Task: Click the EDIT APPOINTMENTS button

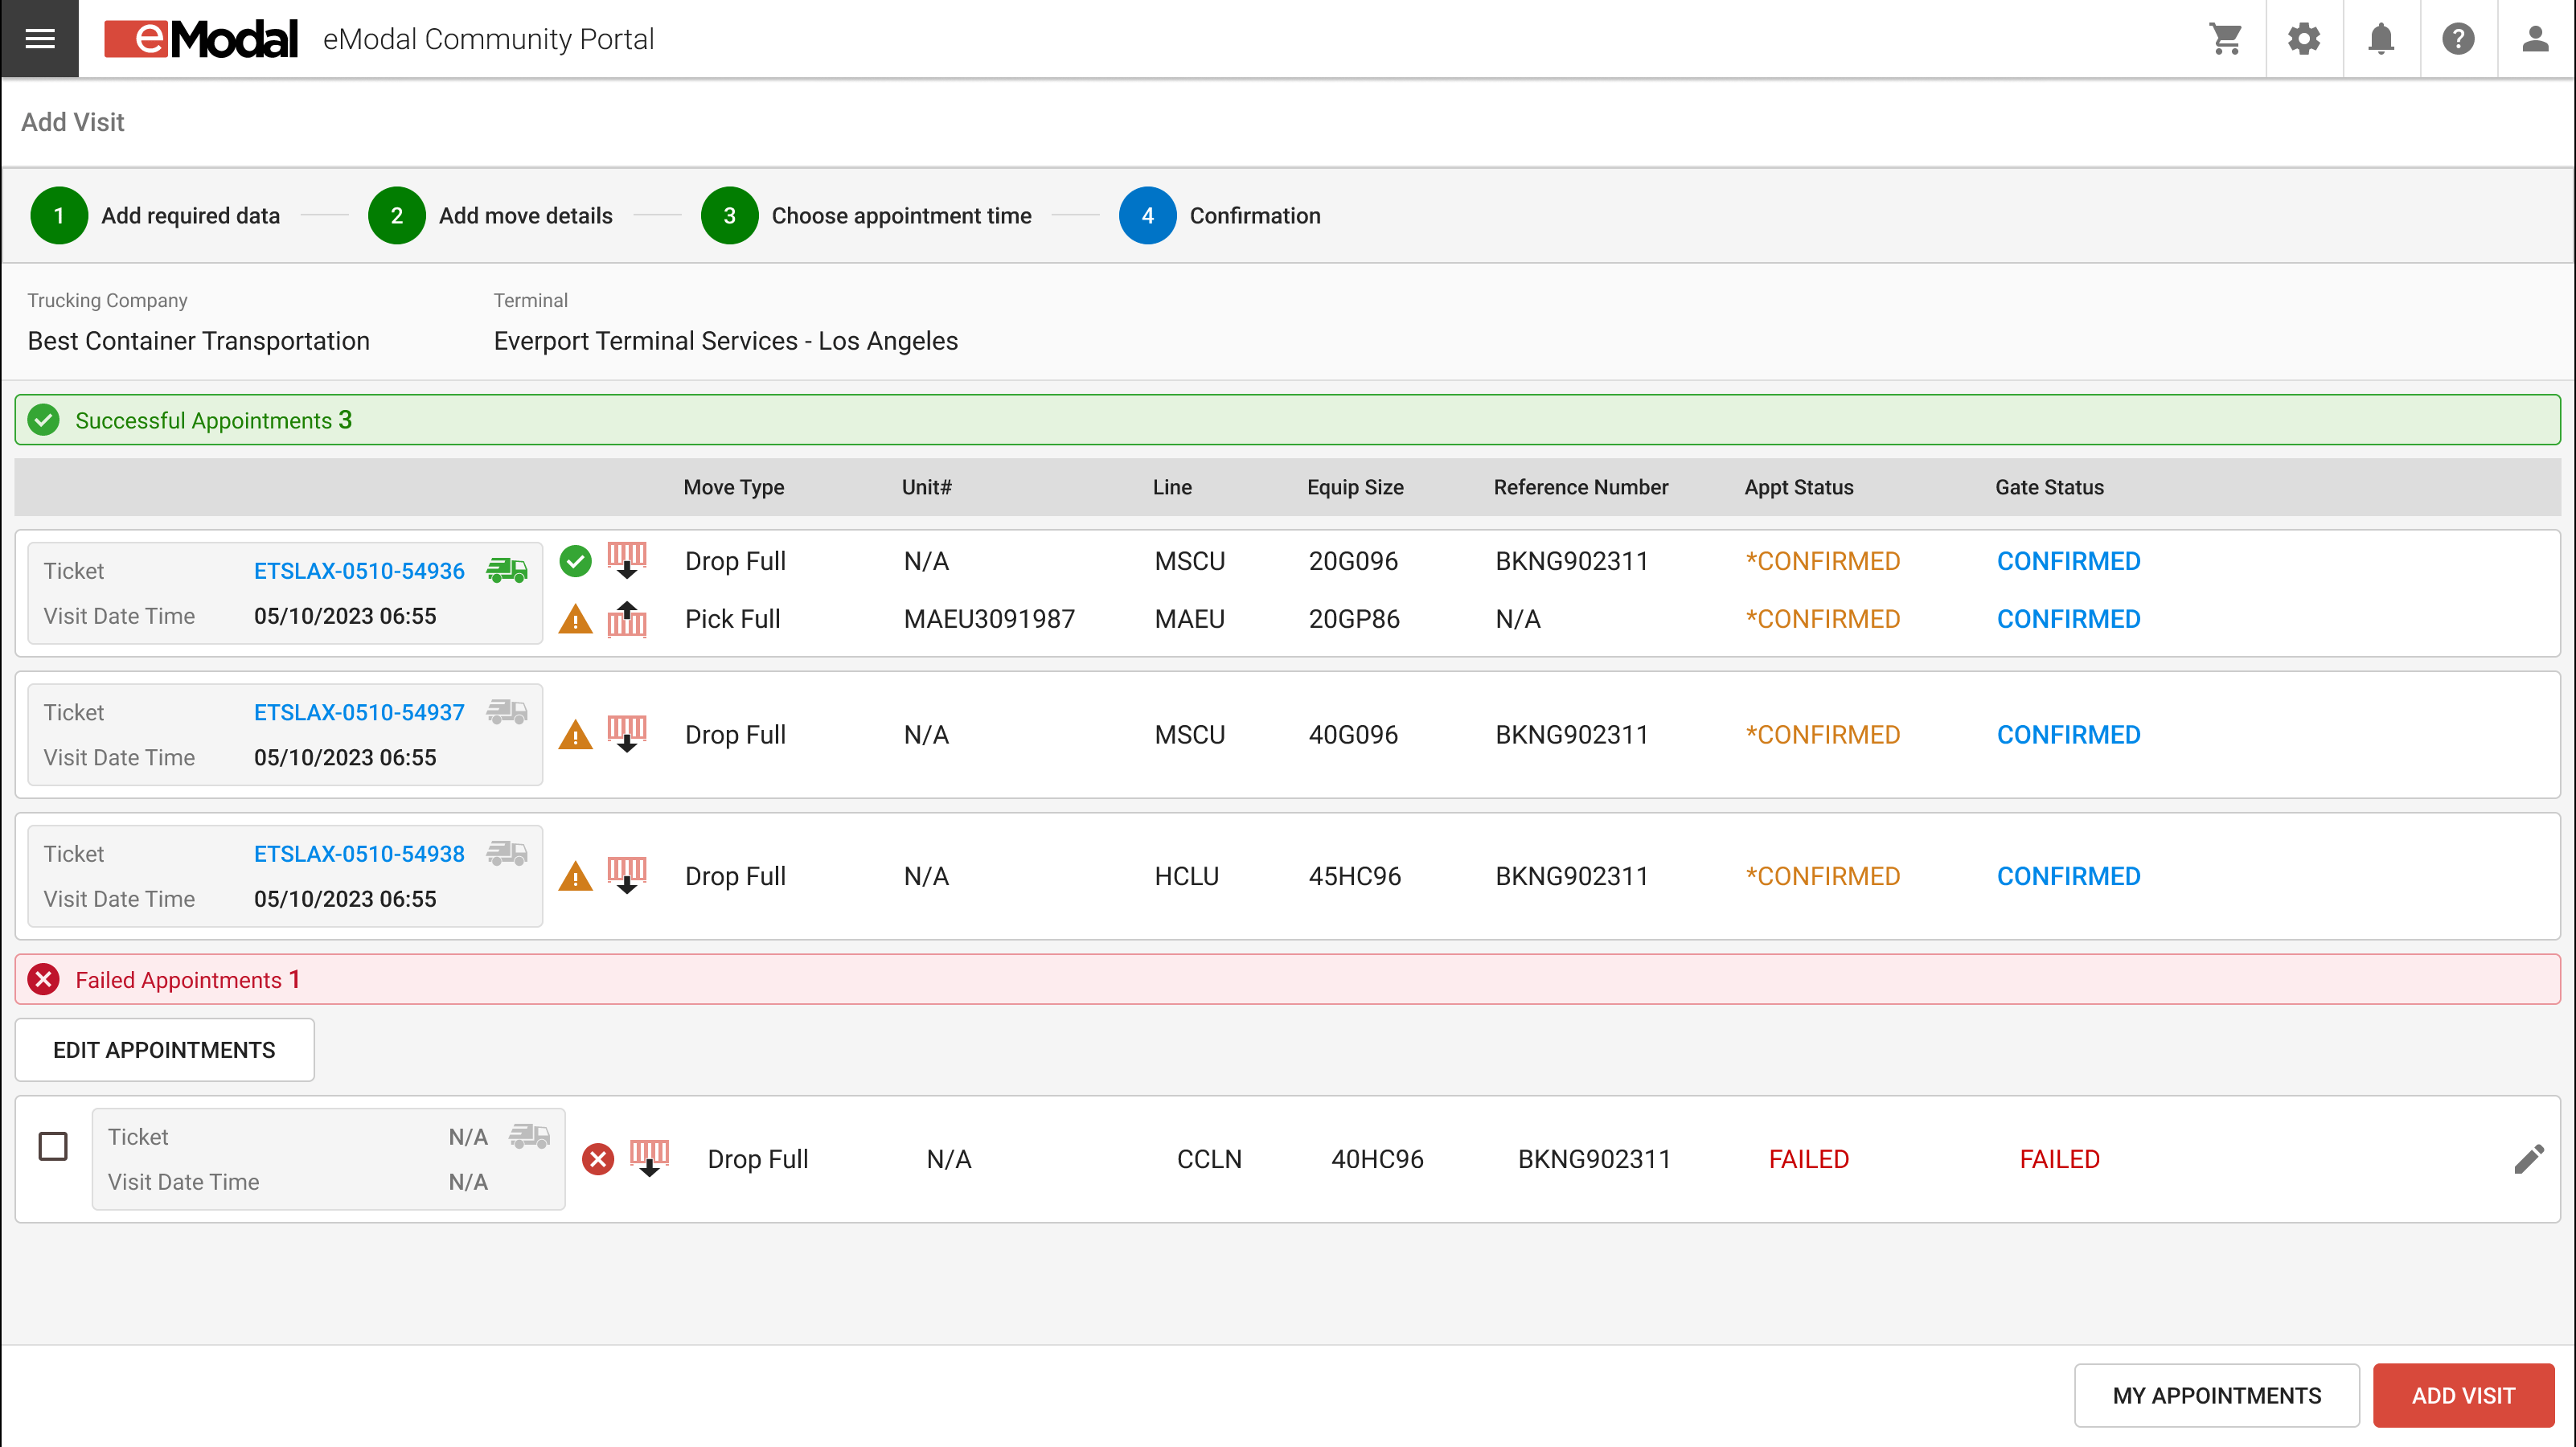Action: 164,1049
